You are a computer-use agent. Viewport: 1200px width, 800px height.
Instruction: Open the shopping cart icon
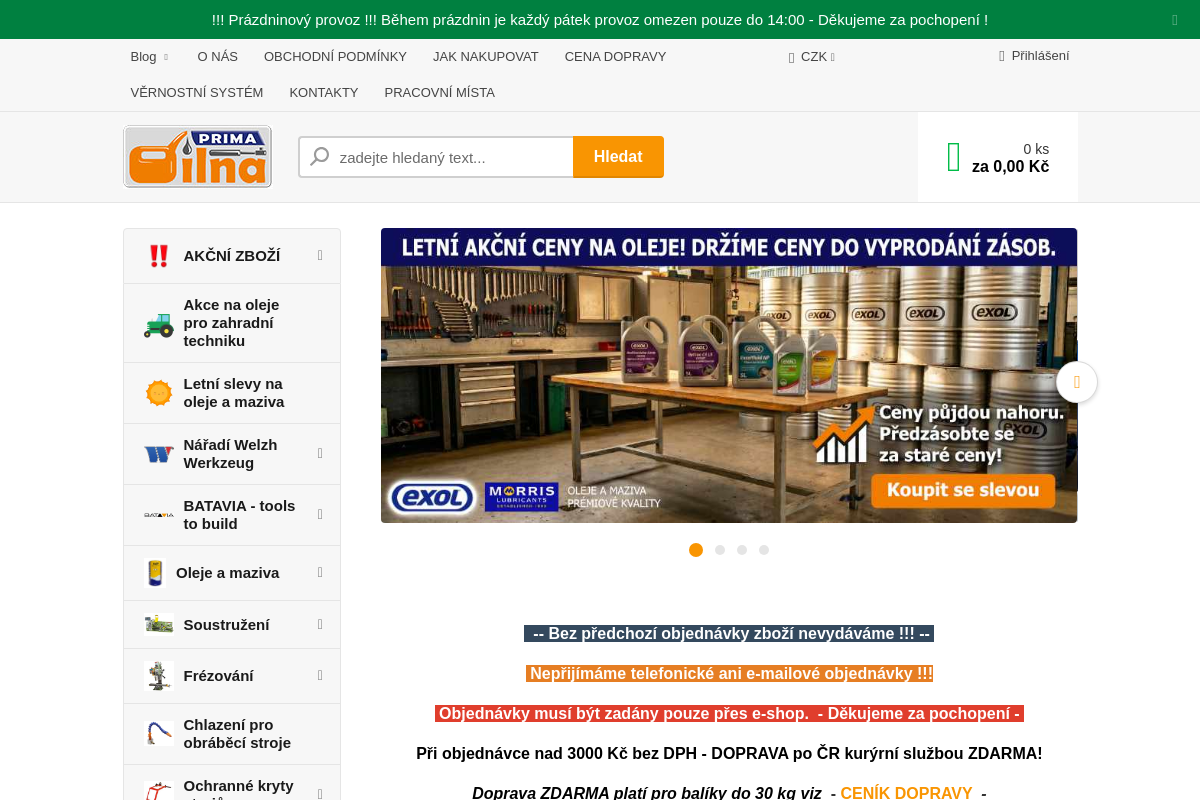click(954, 157)
